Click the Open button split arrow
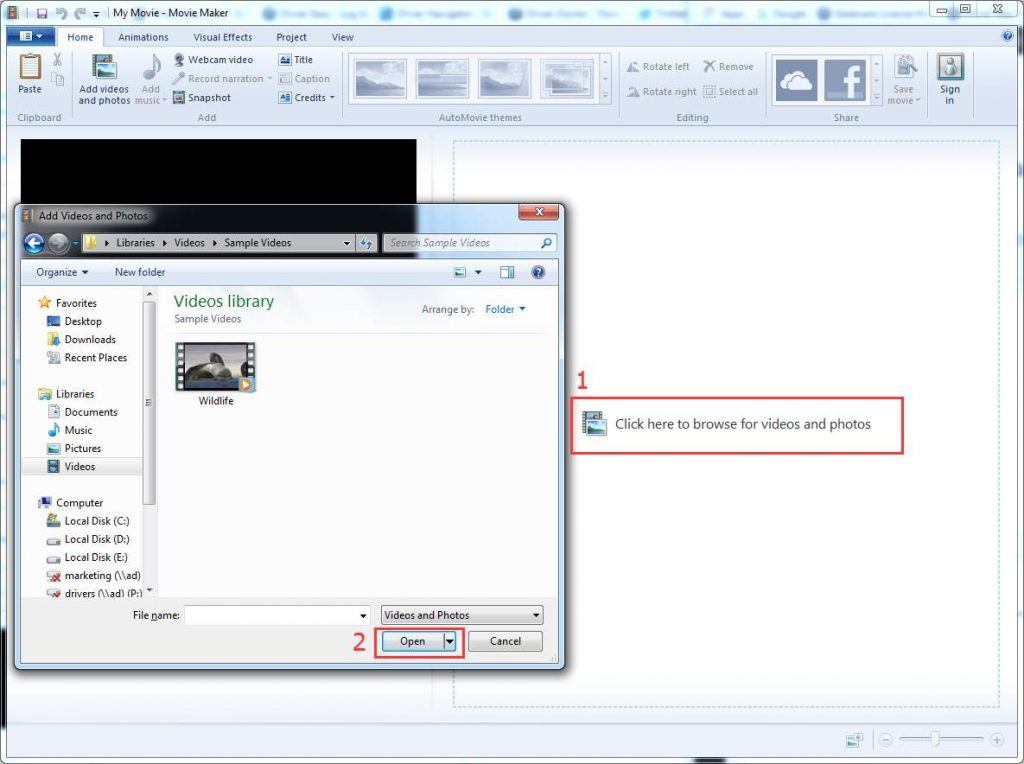1024x764 pixels. click(x=450, y=641)
